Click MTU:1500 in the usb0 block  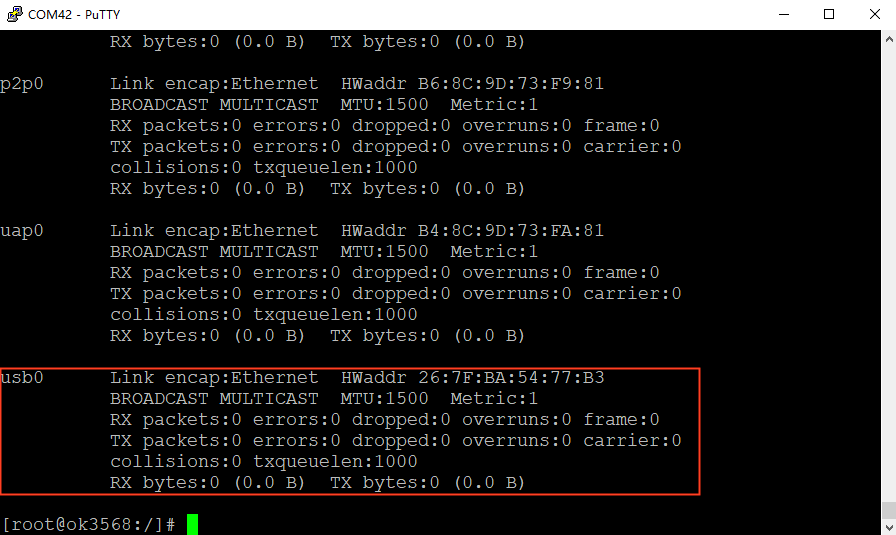(x=384, y=399)
